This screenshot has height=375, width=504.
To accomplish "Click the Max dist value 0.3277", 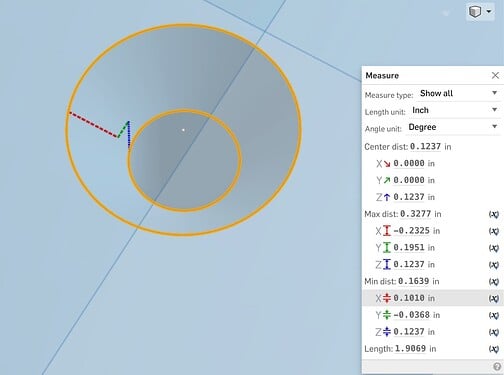I will [415, 214].
